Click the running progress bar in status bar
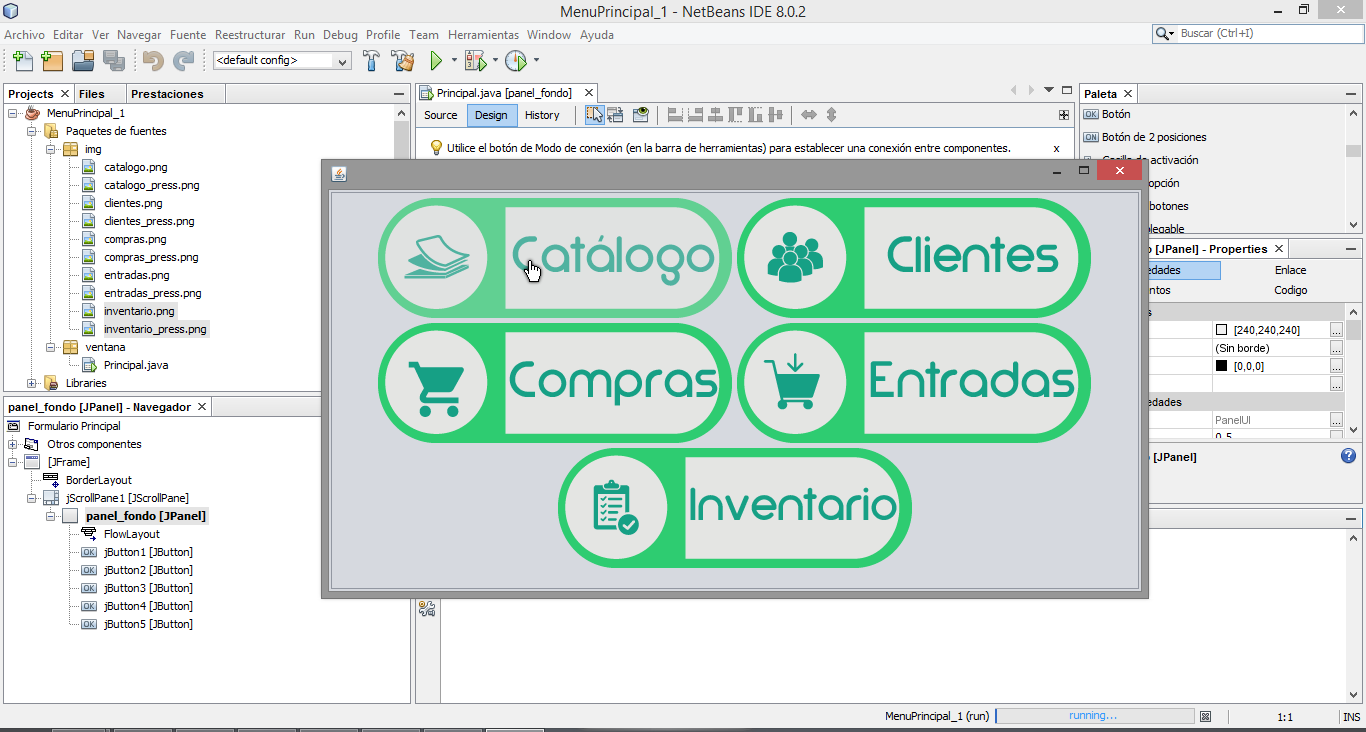 point(1095,716)
